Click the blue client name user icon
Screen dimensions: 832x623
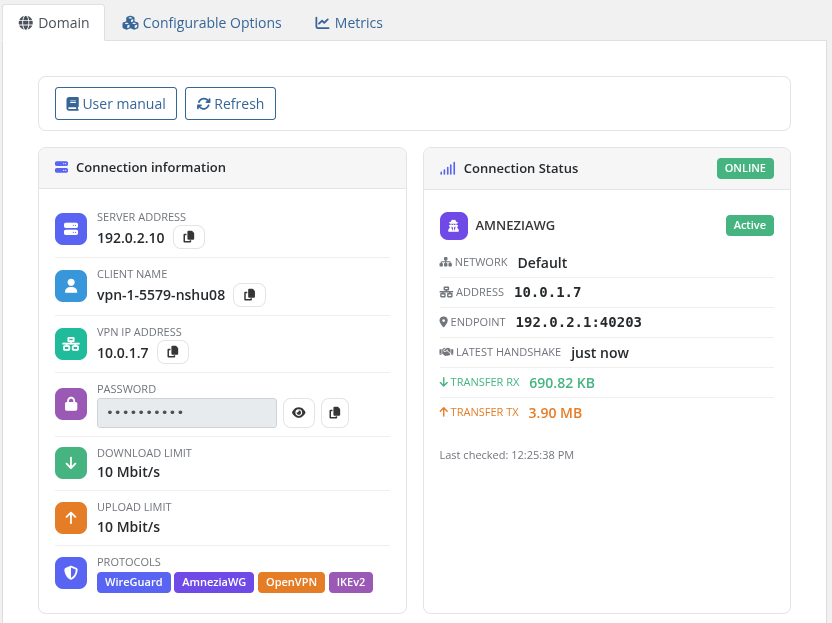(x=71, y=286)
